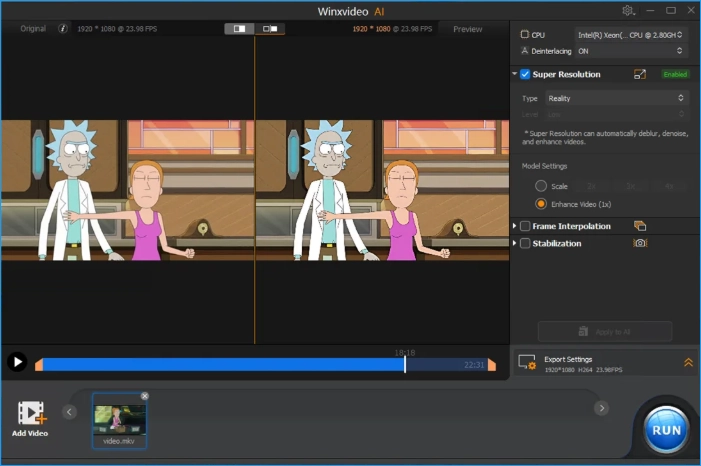The width and height of the screenshot is (701, 466).
Task: Select the Scale radio button
Action: pyautogui.click(x=541, y=186)
